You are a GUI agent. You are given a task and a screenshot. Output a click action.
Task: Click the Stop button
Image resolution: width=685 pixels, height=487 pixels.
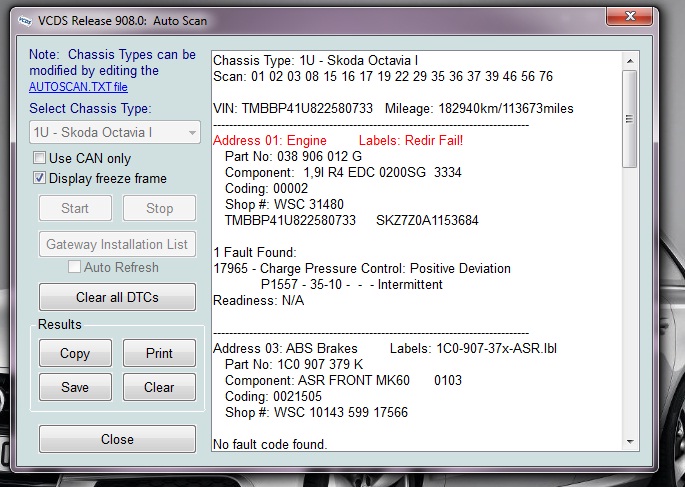[159, 208]
